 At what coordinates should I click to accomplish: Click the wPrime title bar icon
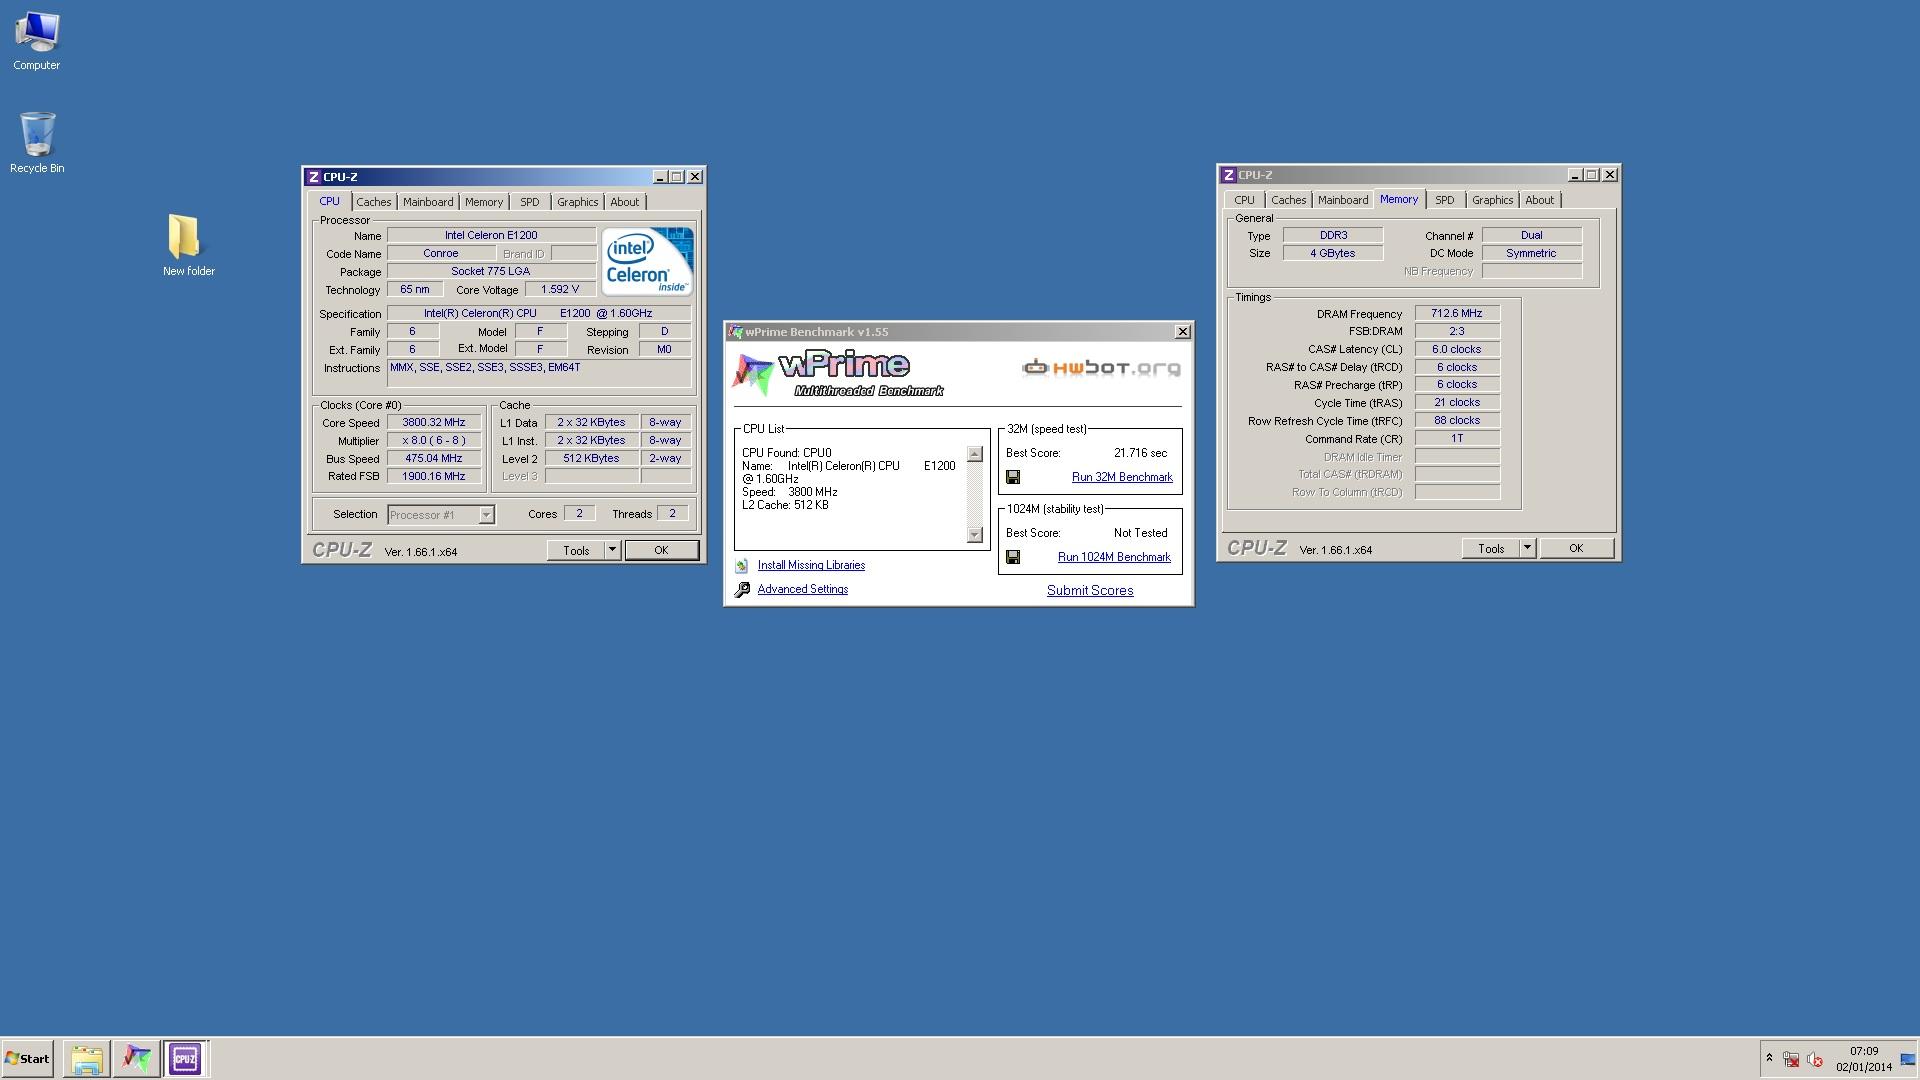point(736,332)
